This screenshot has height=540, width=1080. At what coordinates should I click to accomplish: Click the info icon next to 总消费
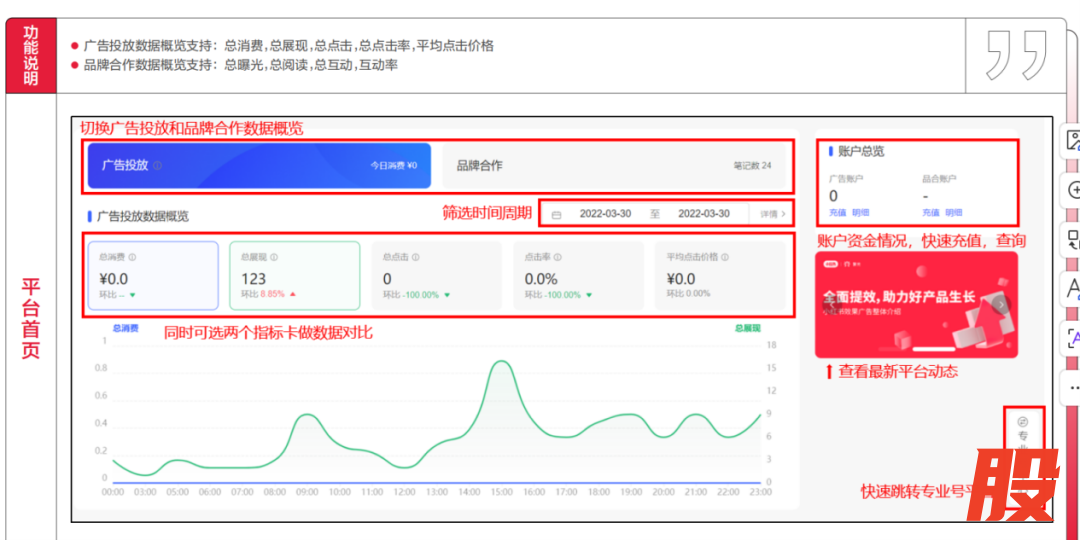(132, 257)
